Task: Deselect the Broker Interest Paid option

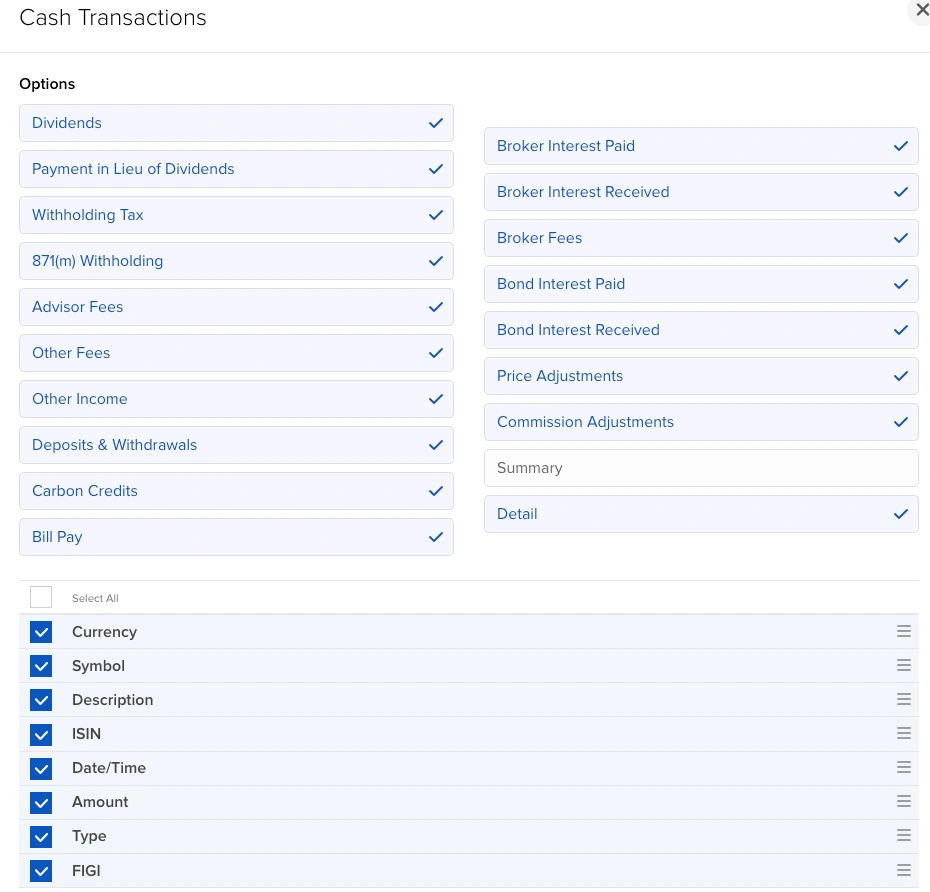Action: click(x=700, y=146)
